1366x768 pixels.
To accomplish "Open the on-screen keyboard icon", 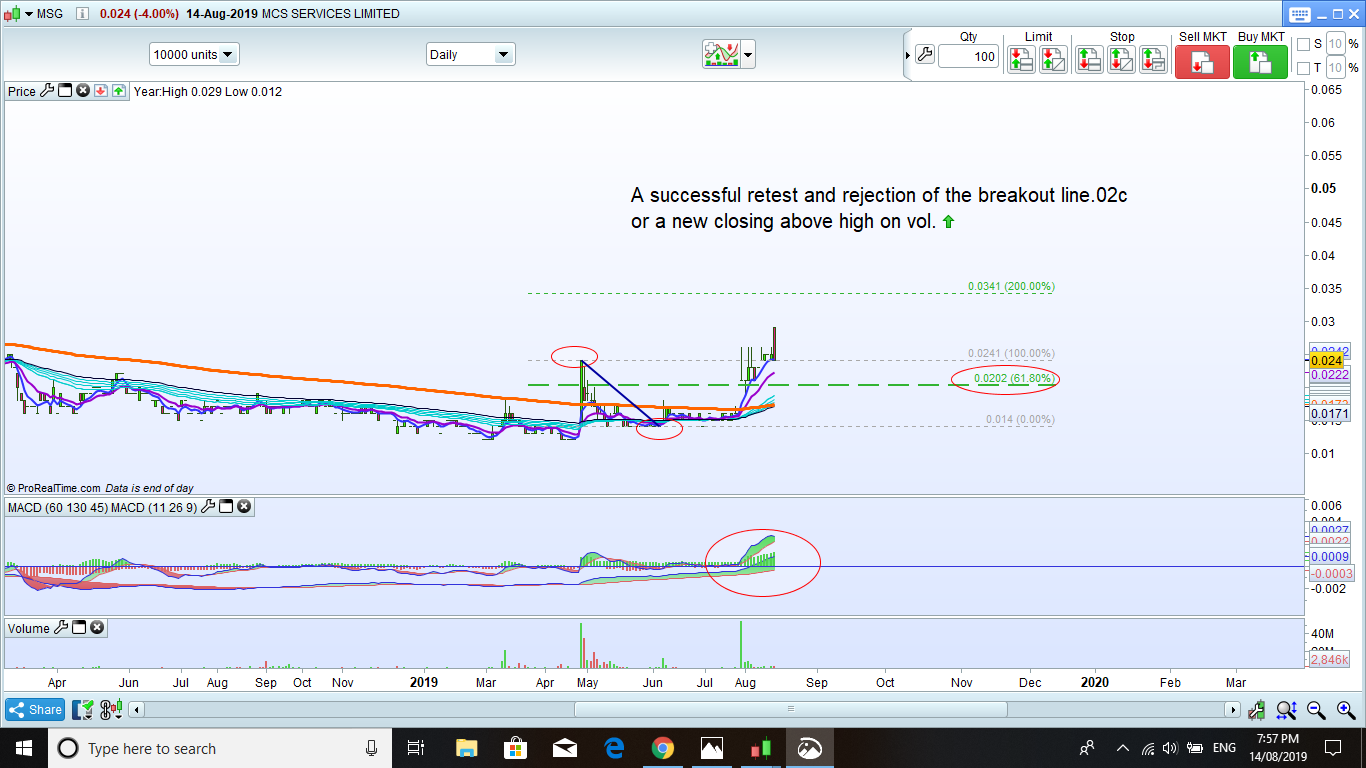I will pos(1299,14).
